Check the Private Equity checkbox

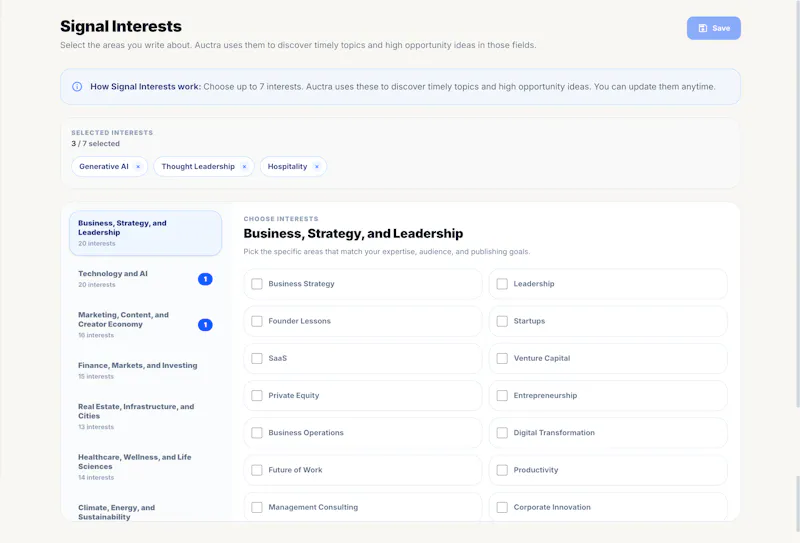point(257,396)
